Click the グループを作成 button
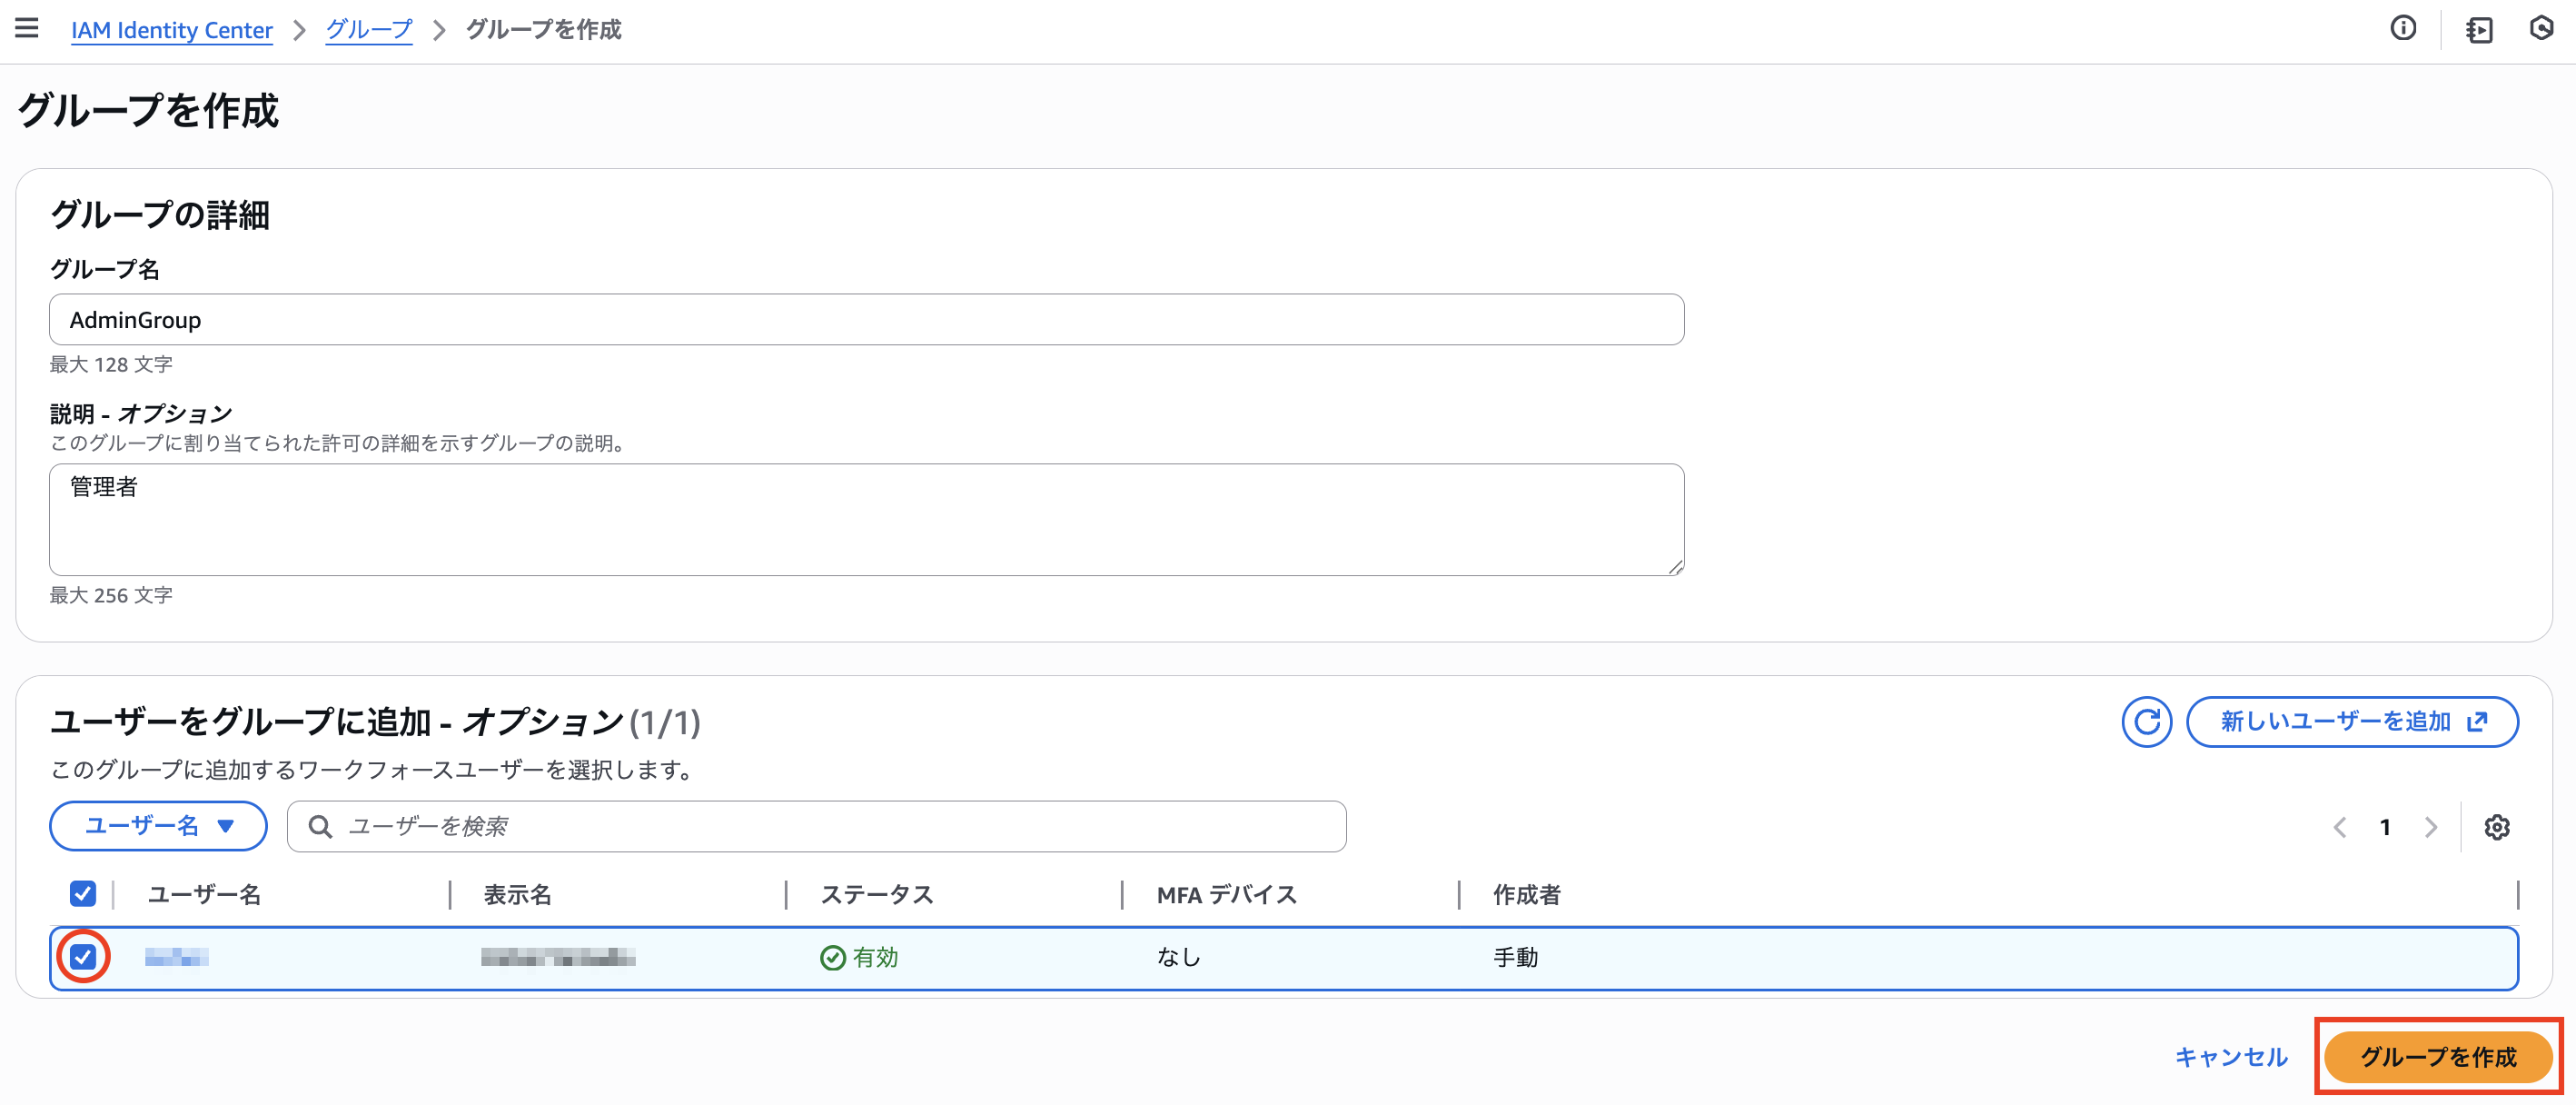The width and height of the screenshot is (2576, 1105). (2440, 1057)
